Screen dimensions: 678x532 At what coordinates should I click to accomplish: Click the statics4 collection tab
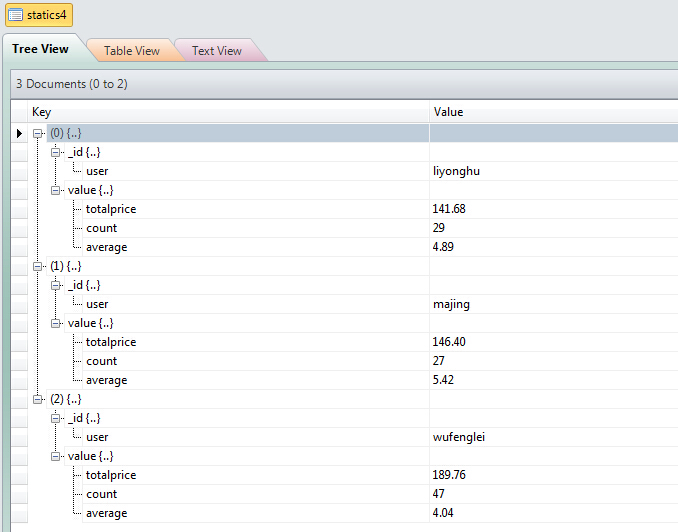point(39,15)
